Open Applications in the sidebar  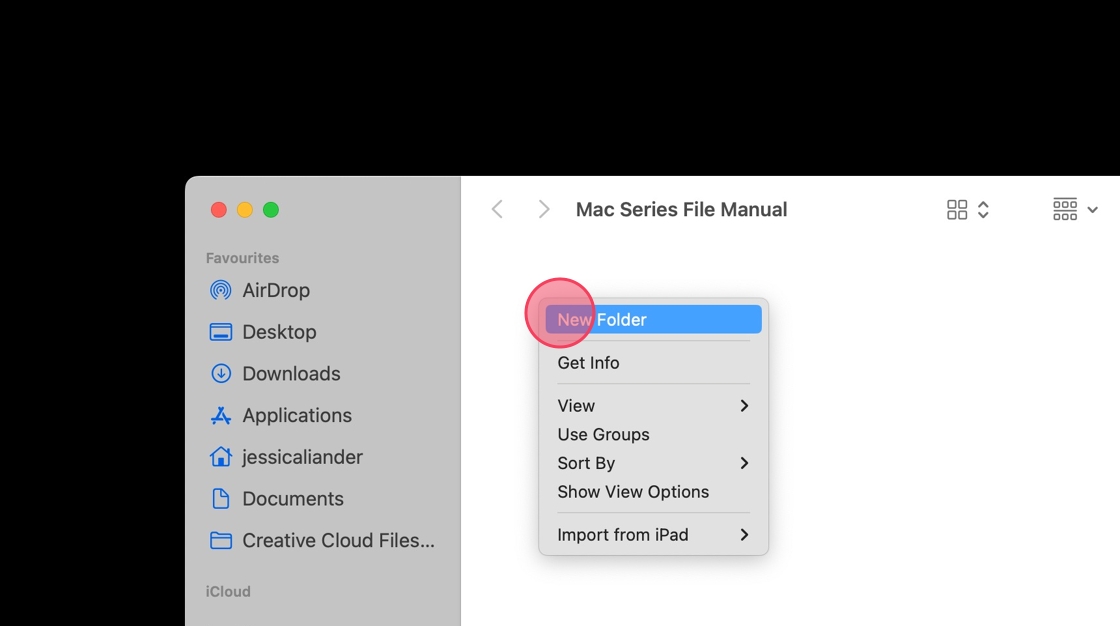click(x=296, y=415)
